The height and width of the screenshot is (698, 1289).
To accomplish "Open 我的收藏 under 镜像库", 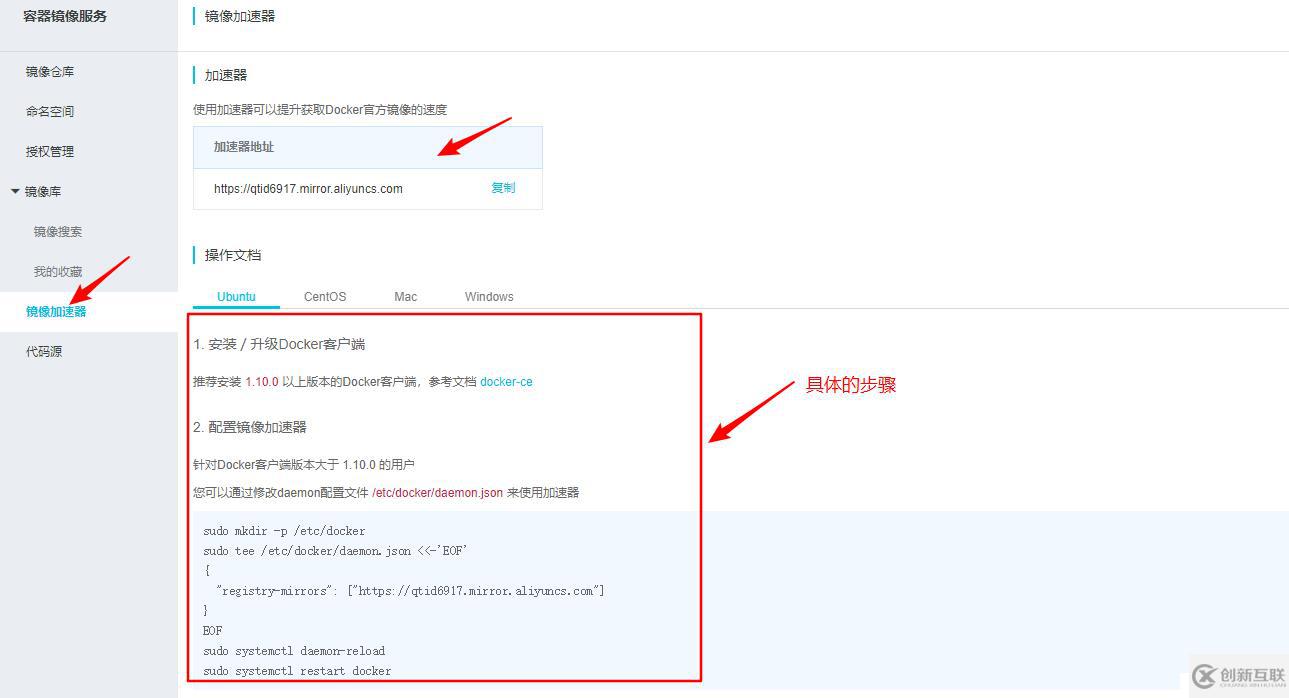I will point(58,272).
